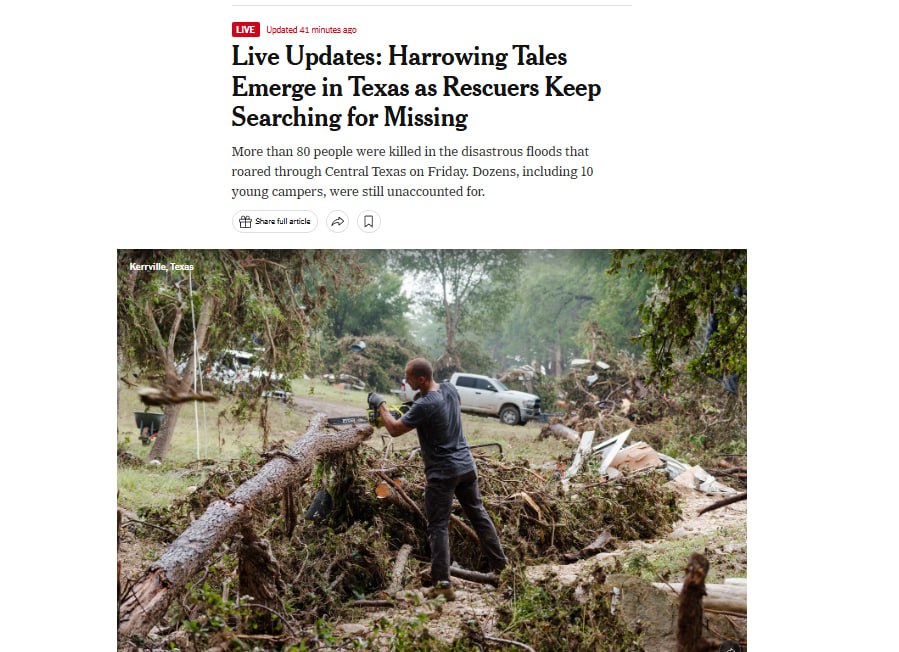Screen dimensions: 899x652
Task: Open share options via curved arrow icon
Action: click(338, 222)
